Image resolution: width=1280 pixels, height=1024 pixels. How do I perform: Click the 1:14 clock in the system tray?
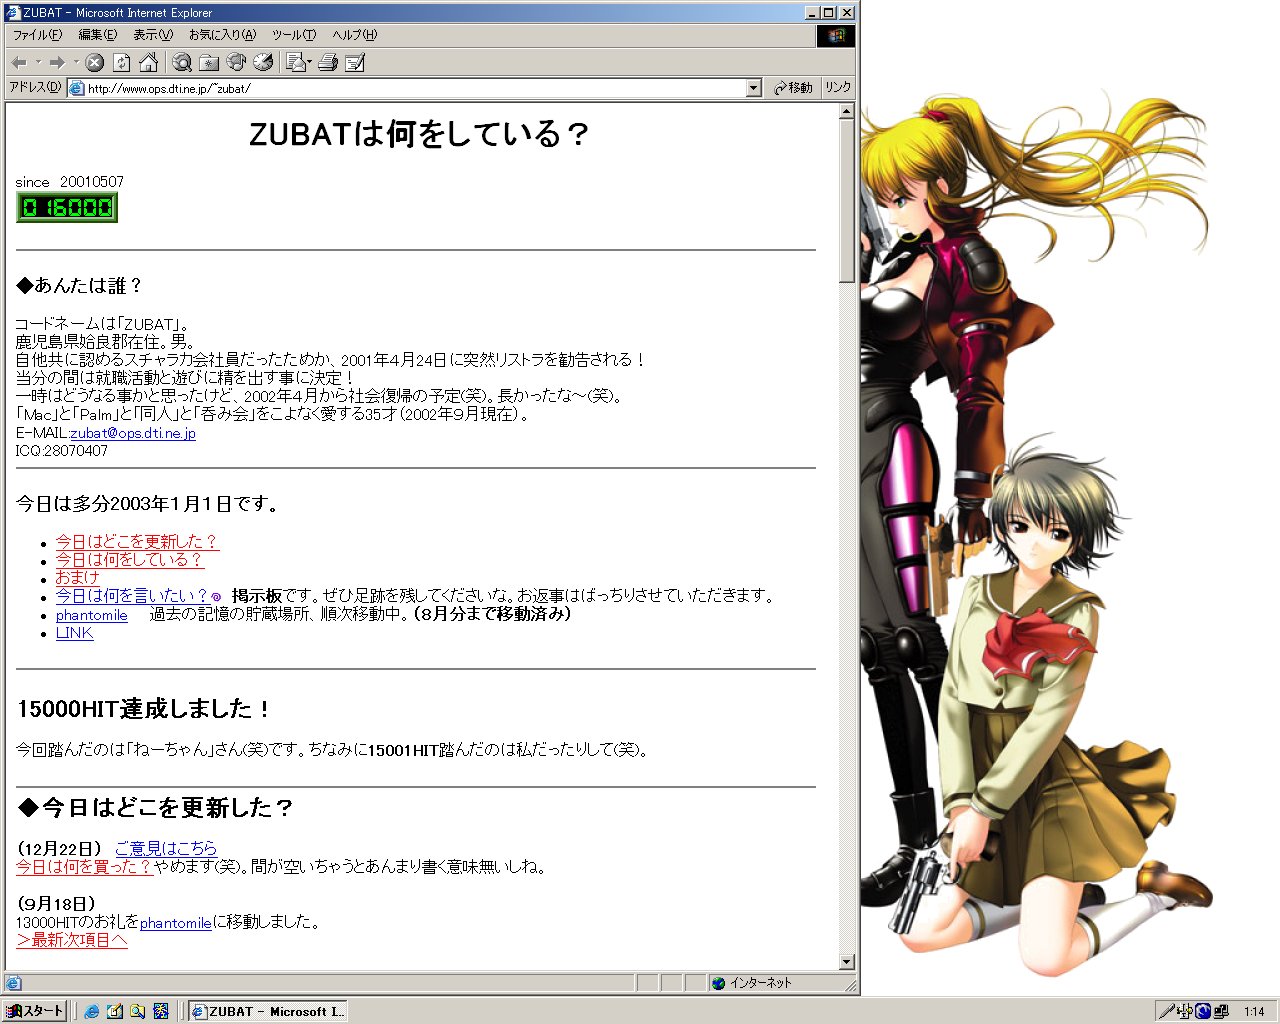1254,1012
